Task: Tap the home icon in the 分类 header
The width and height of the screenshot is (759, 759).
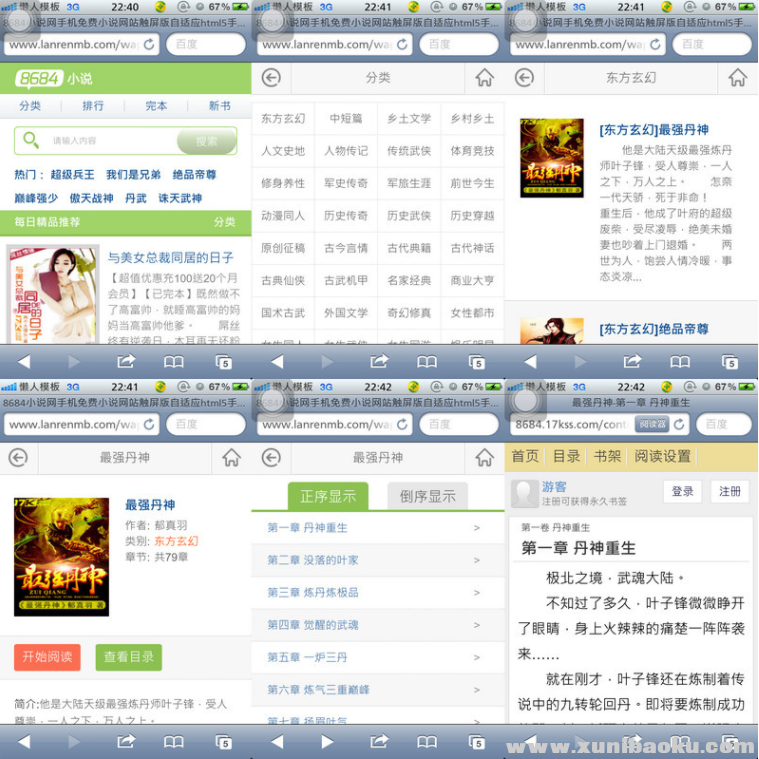Action: tap(484, 78)
